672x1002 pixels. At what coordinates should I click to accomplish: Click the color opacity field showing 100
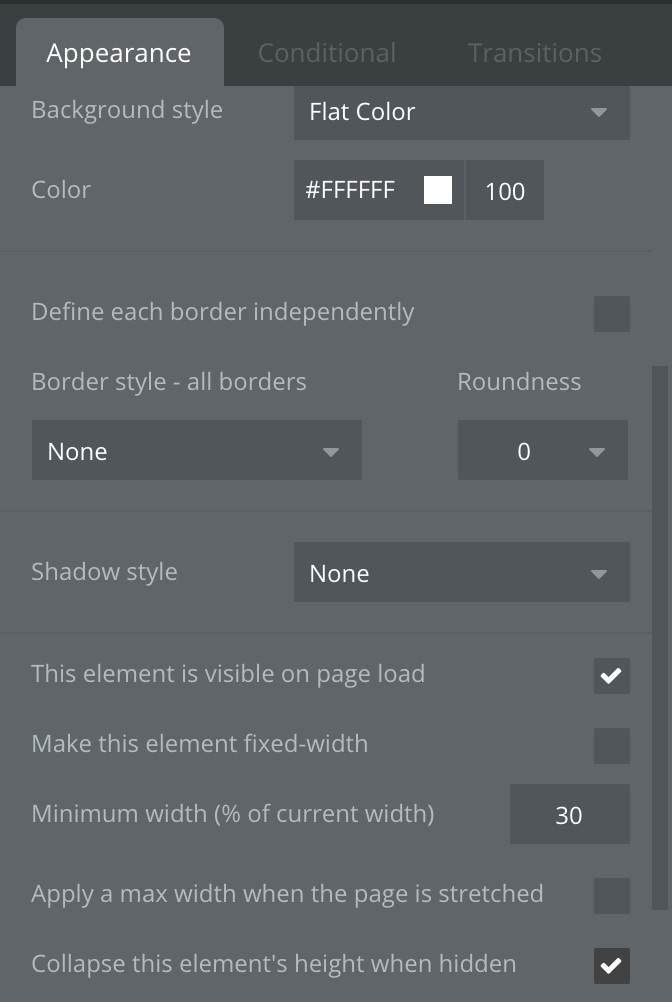tap(504, 190)
